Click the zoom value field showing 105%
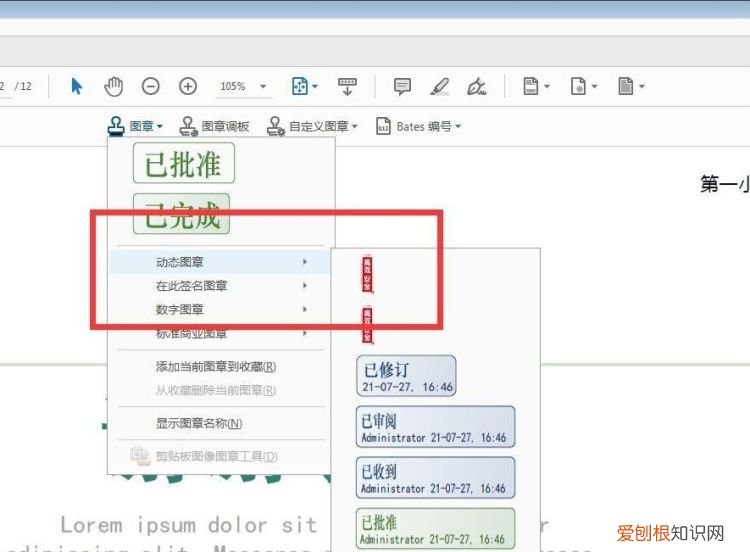Viewport: 750px width, 552px height. pyautogui.click(x=233, y=87)
